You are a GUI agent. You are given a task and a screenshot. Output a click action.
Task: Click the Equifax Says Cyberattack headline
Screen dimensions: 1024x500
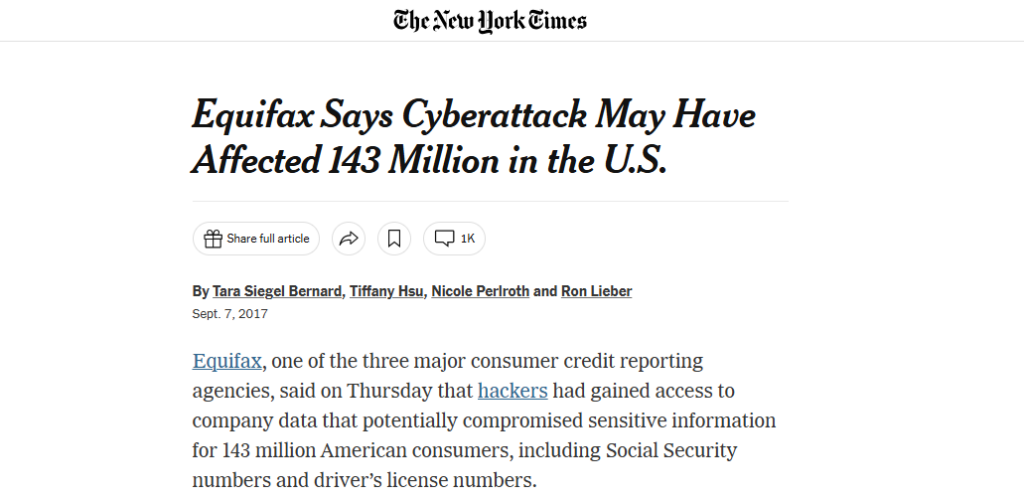(473, 137)
